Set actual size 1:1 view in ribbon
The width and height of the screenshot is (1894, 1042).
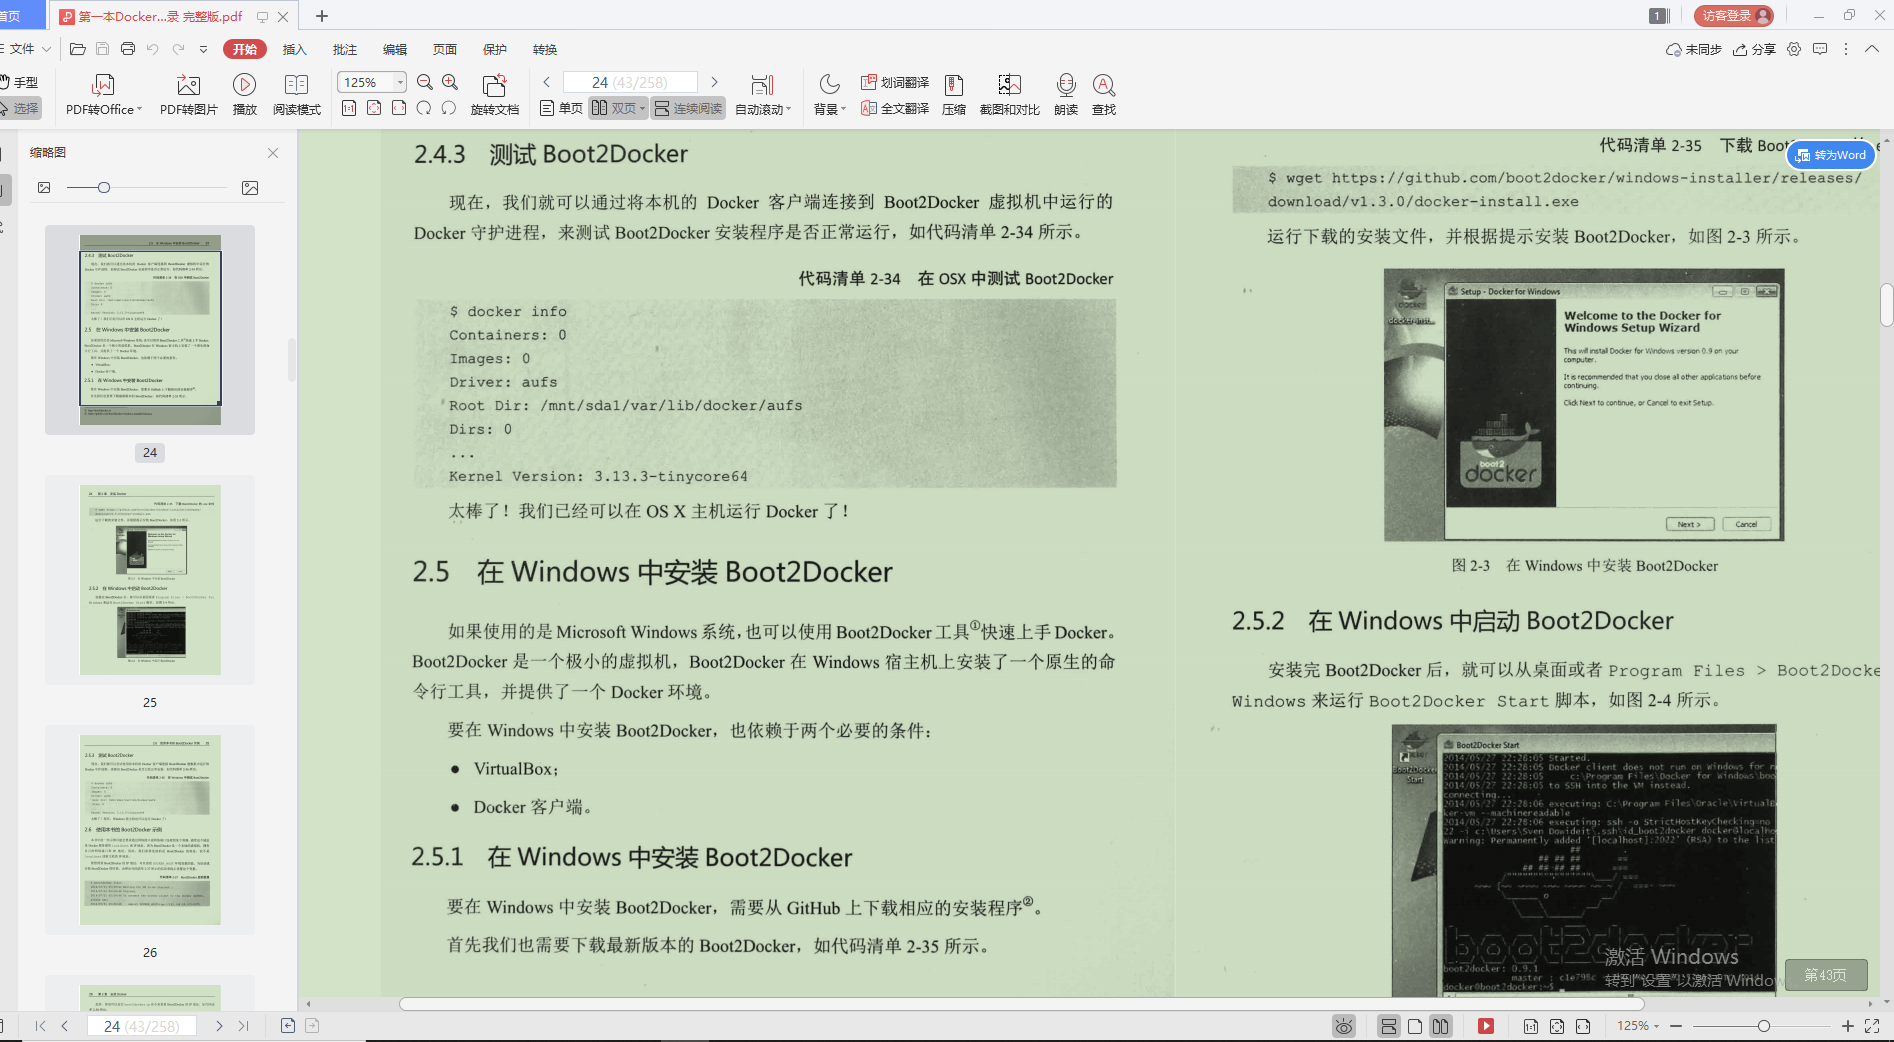[349, 108]
